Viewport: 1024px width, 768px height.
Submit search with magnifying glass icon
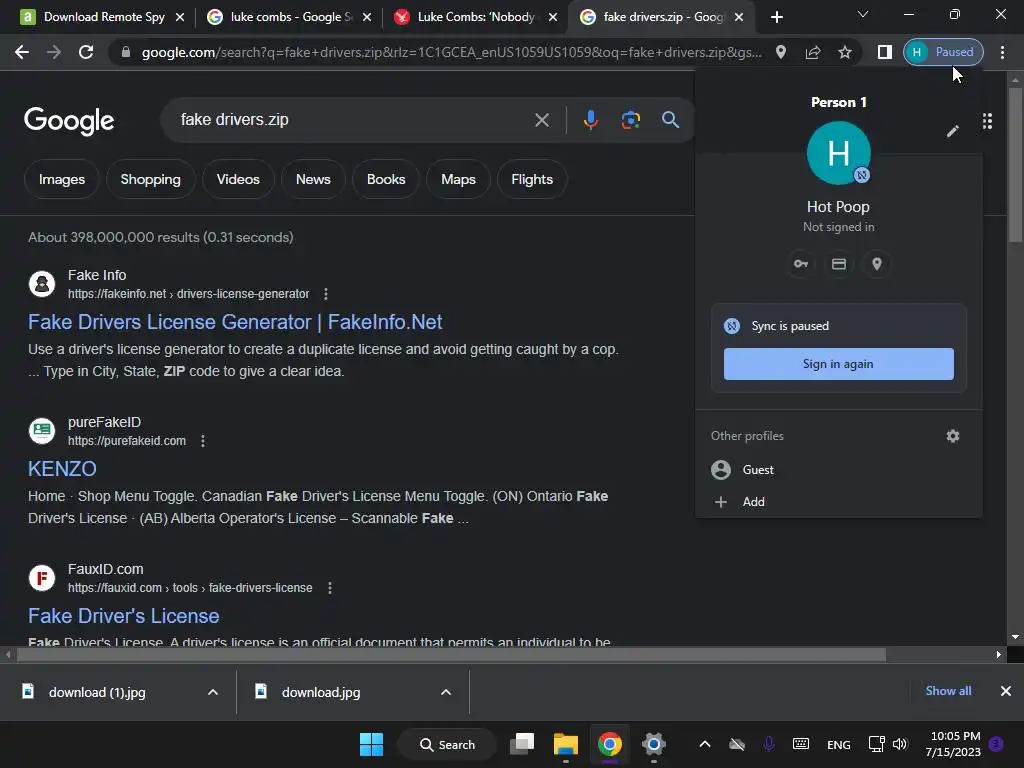(670, 120)
